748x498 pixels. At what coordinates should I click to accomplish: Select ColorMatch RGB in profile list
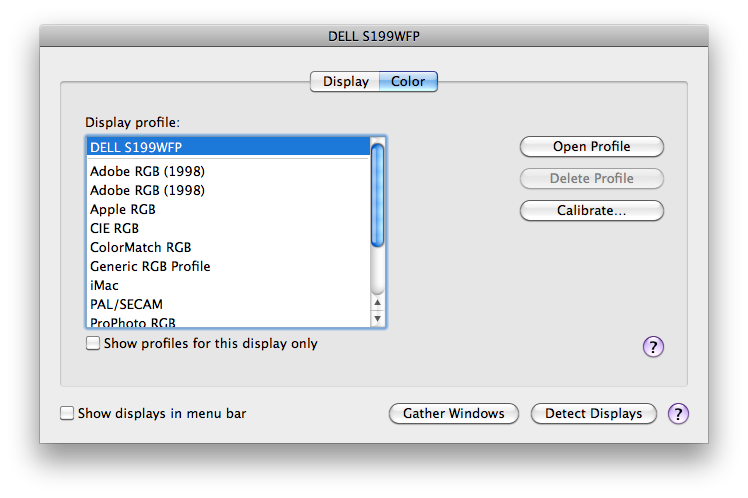point(229,248)
